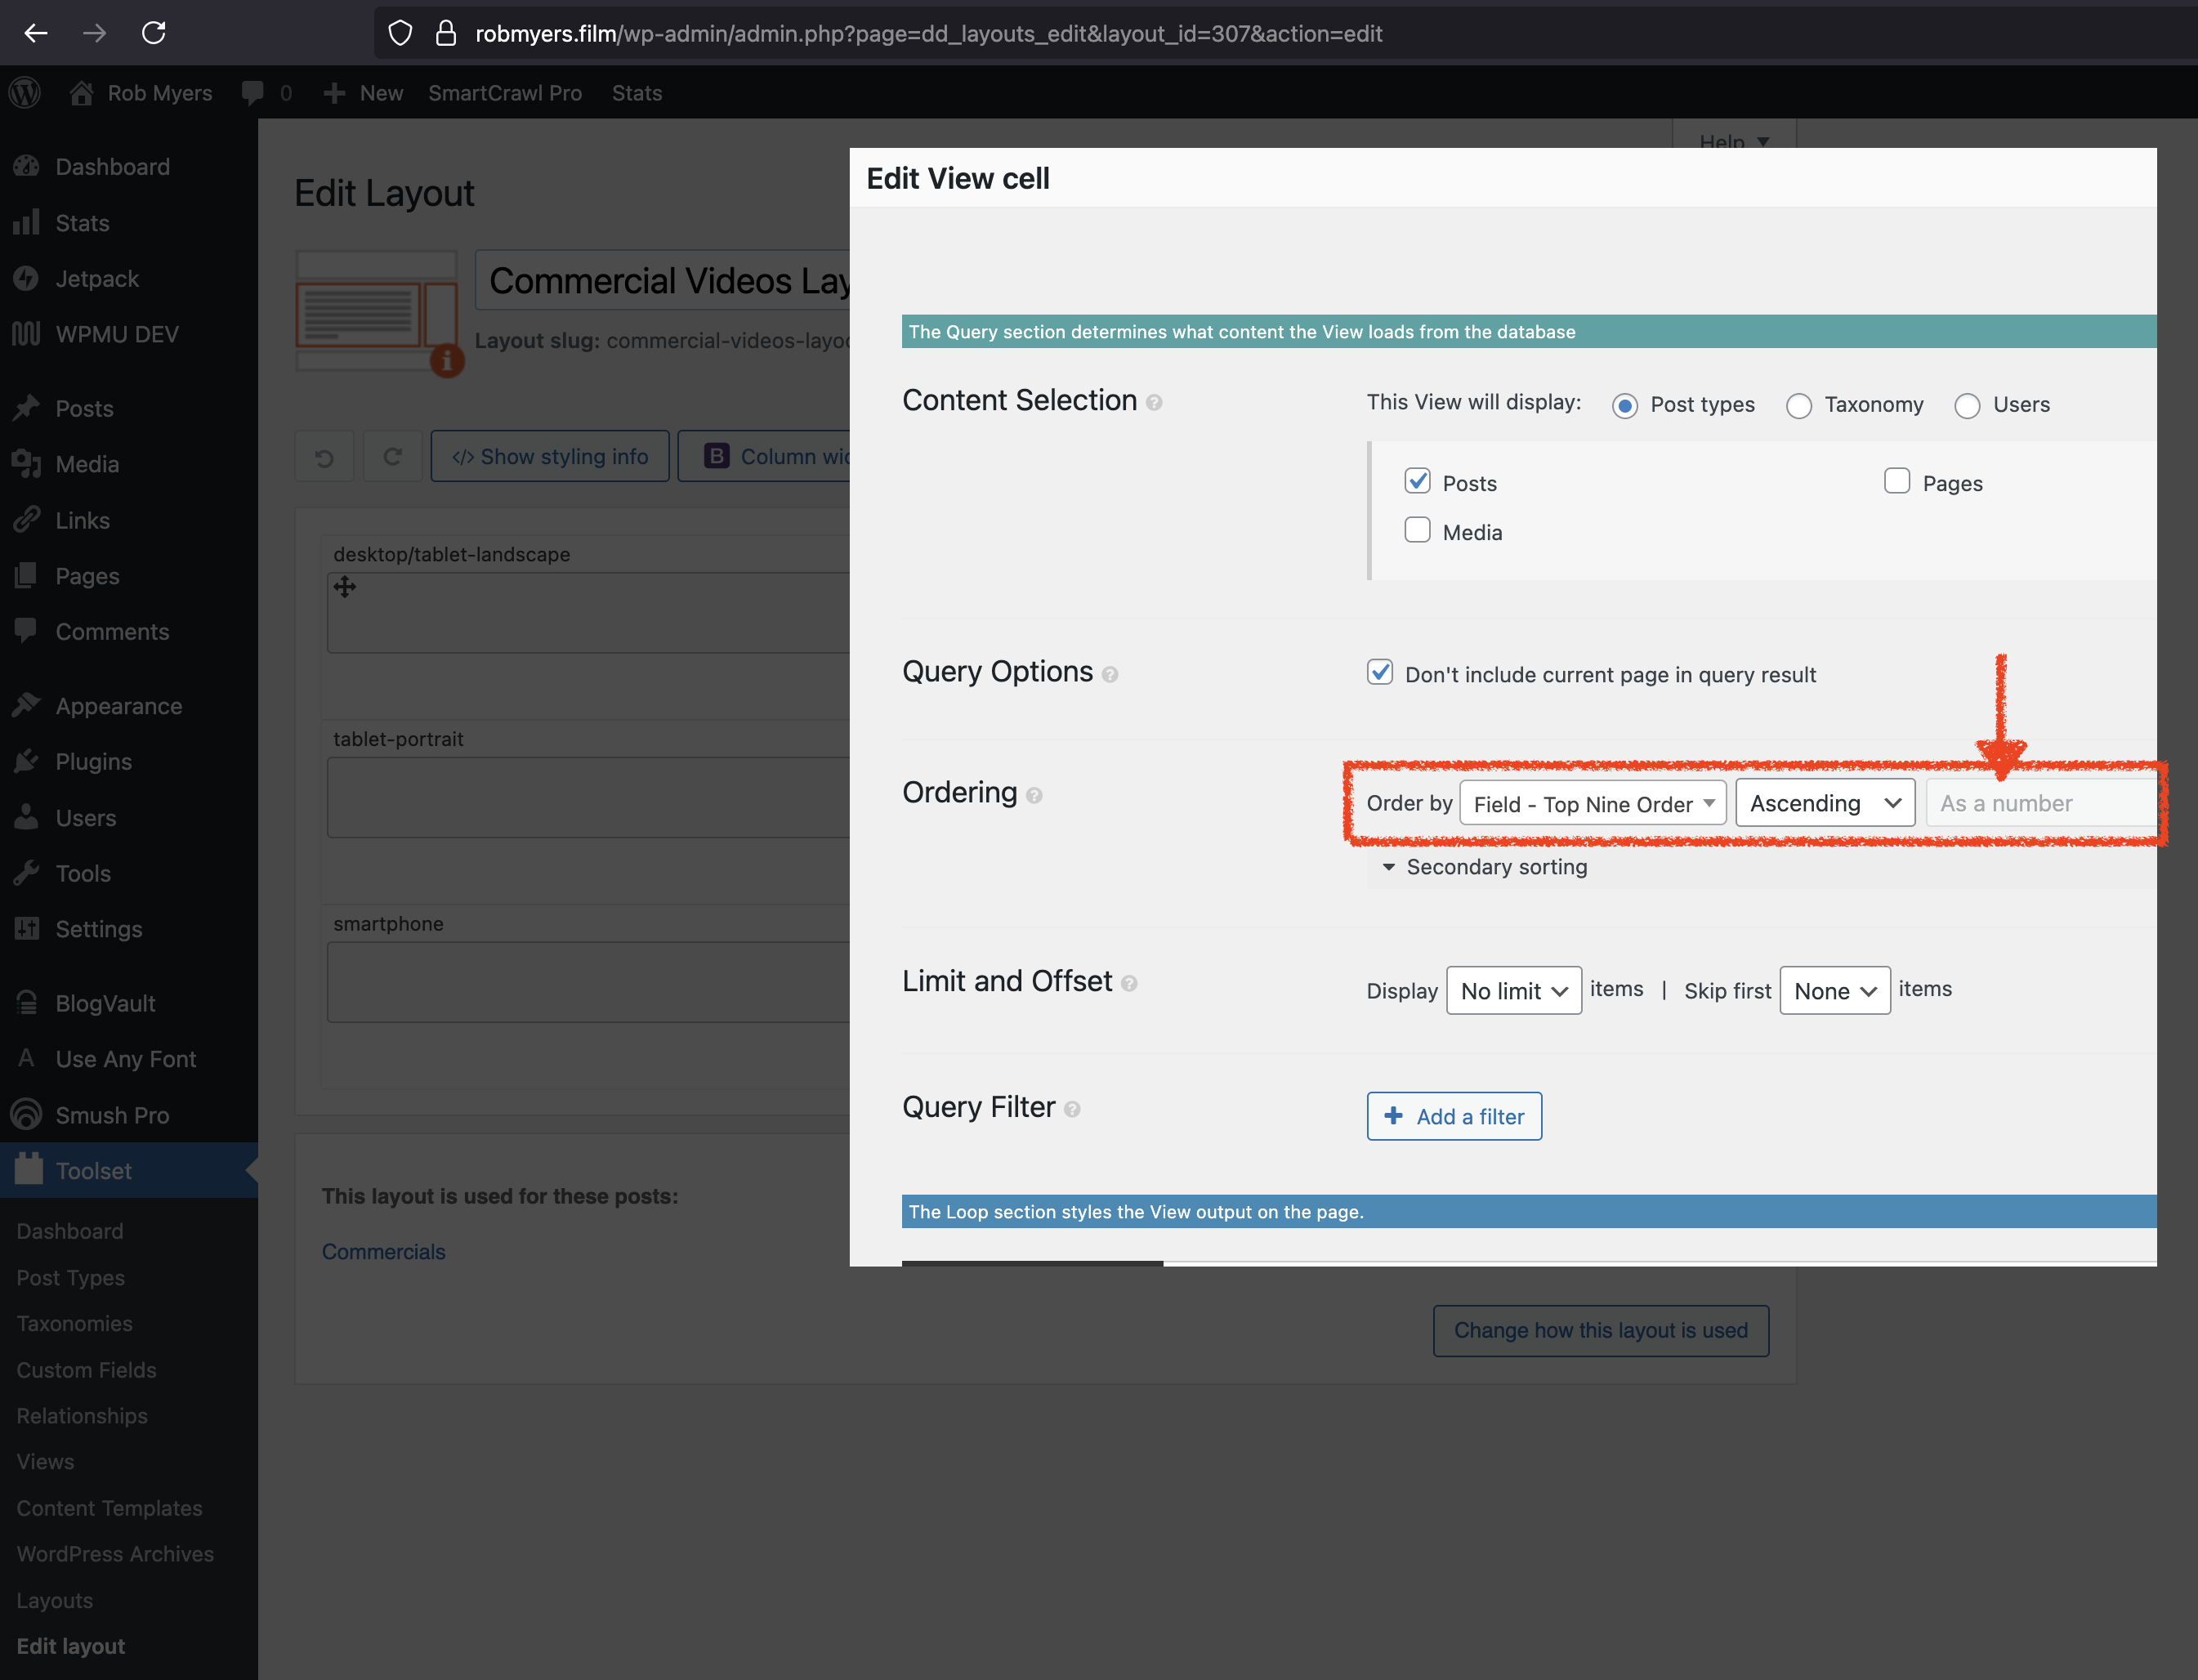Click the undo arrow button in layout toolbar

coord(324,457)
